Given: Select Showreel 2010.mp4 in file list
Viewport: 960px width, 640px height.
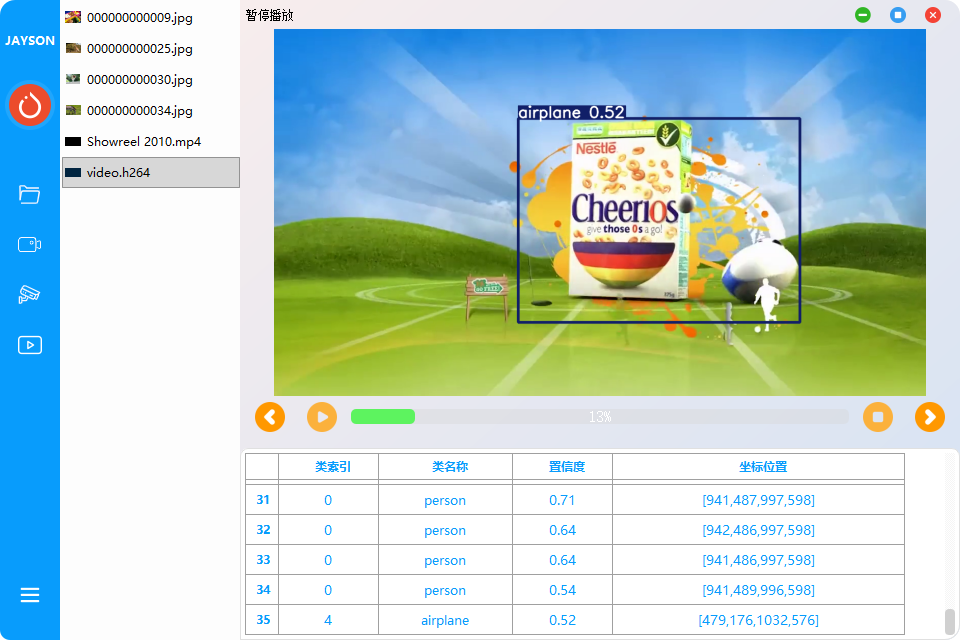Looking at the screenshot, I should (x=151, y=141).
